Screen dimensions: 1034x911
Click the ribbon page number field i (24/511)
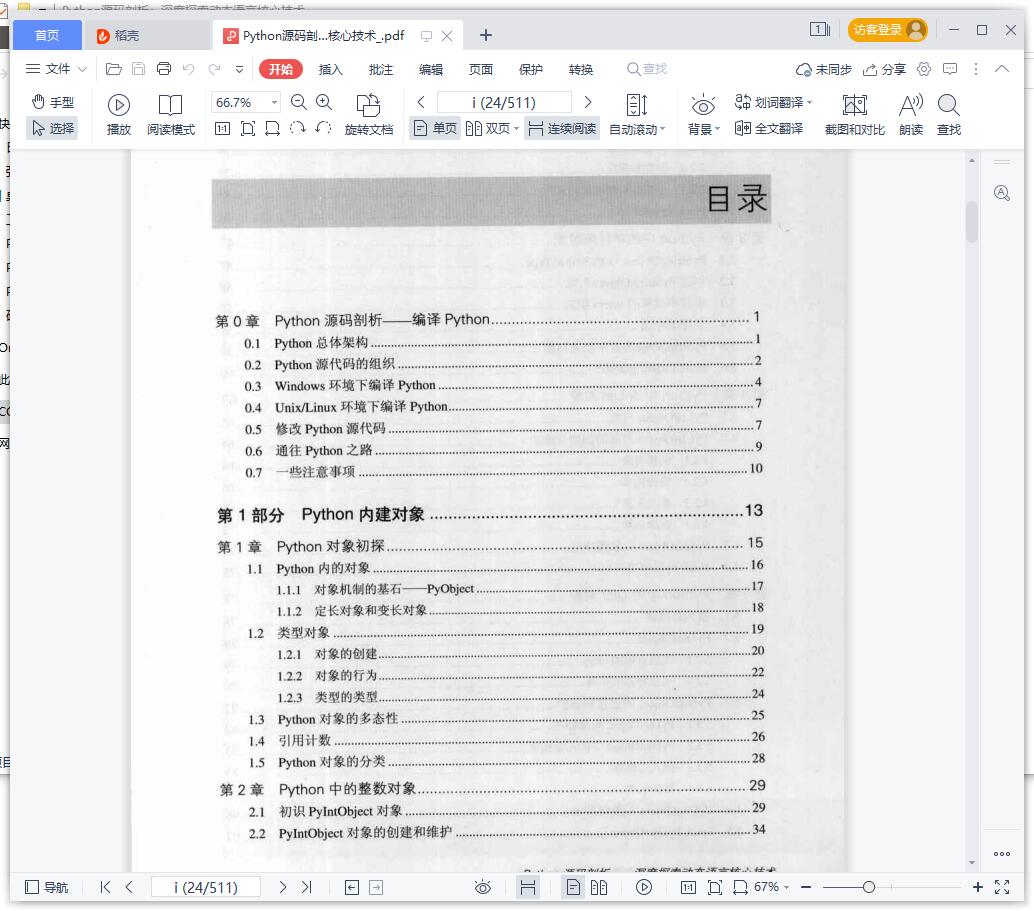504,102
